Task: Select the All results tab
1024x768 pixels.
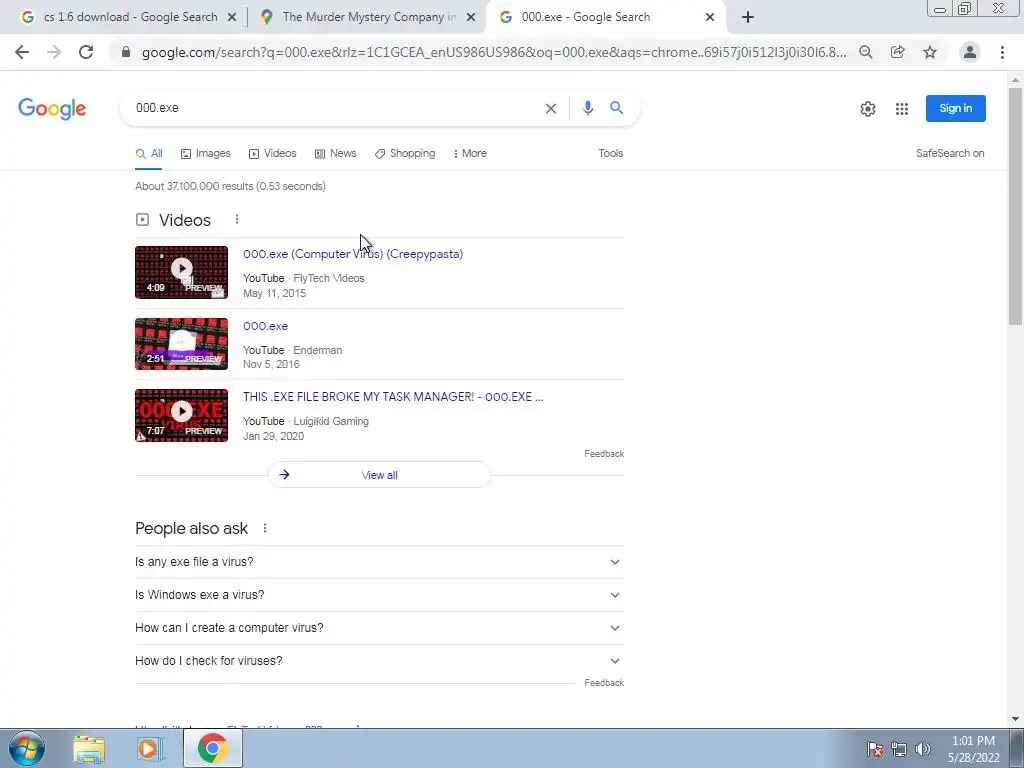Action: 149,153
